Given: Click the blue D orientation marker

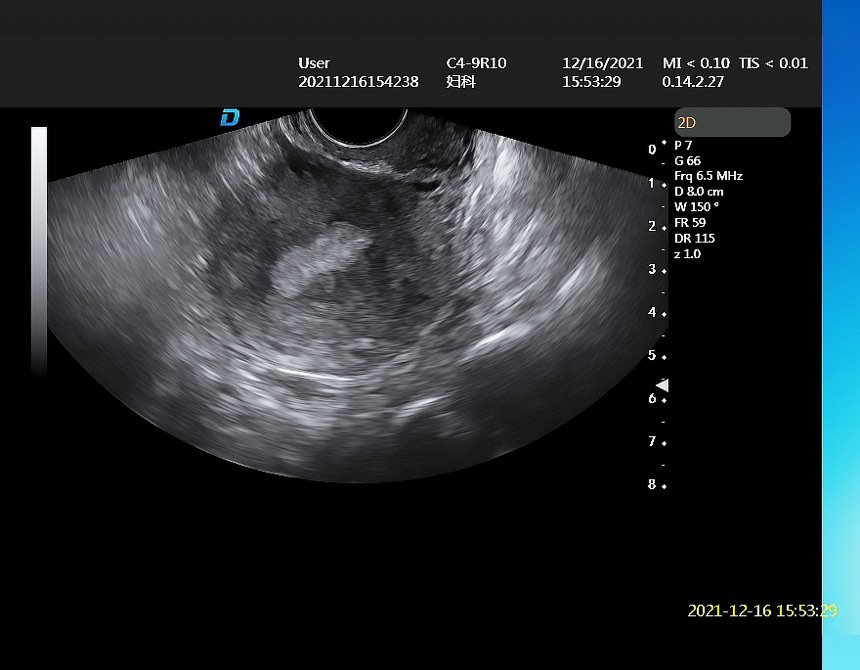Looking at the screenshot, I should pyautogui.click(x=230, y=118).
